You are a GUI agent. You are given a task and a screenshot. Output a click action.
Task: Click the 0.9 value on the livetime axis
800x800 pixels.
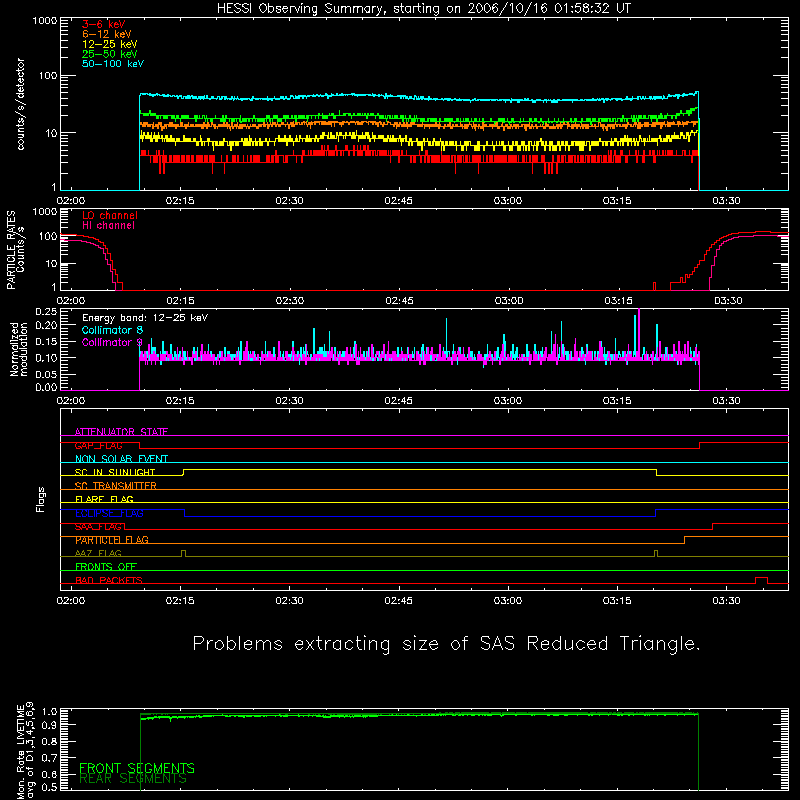[49, 724]
